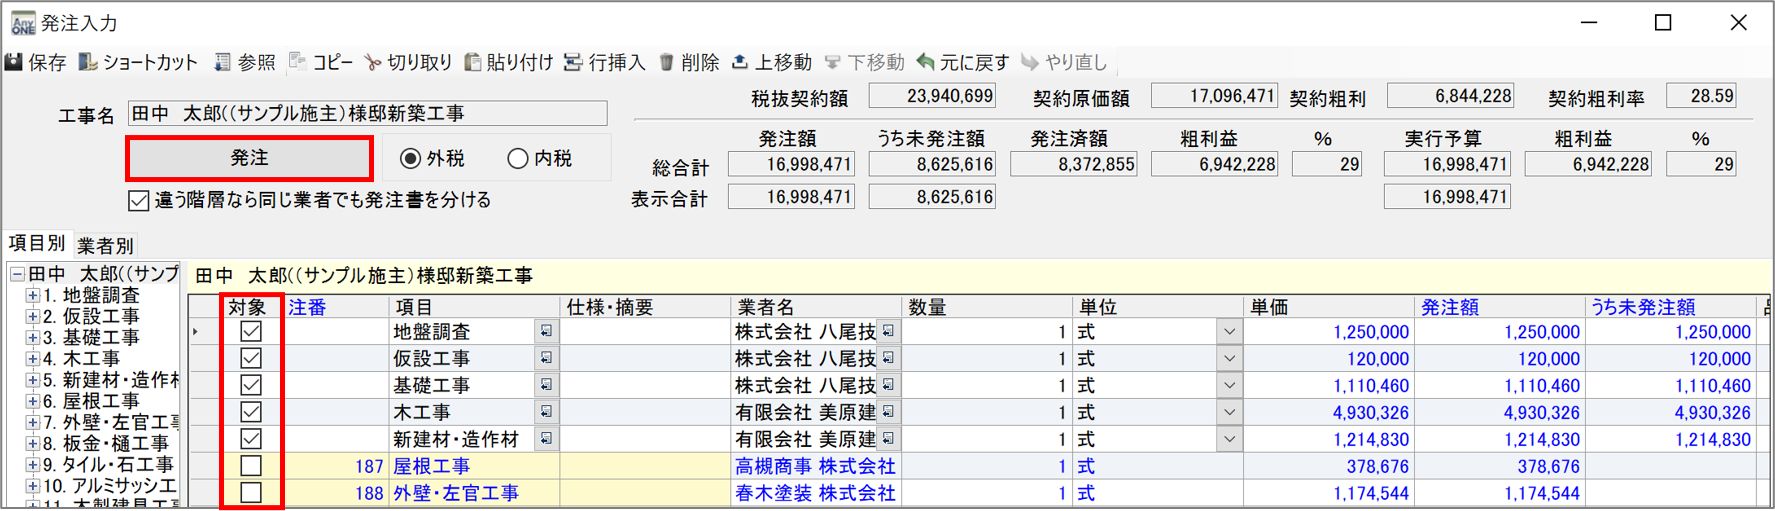Click the コピー copy toolbar icon

298,62
